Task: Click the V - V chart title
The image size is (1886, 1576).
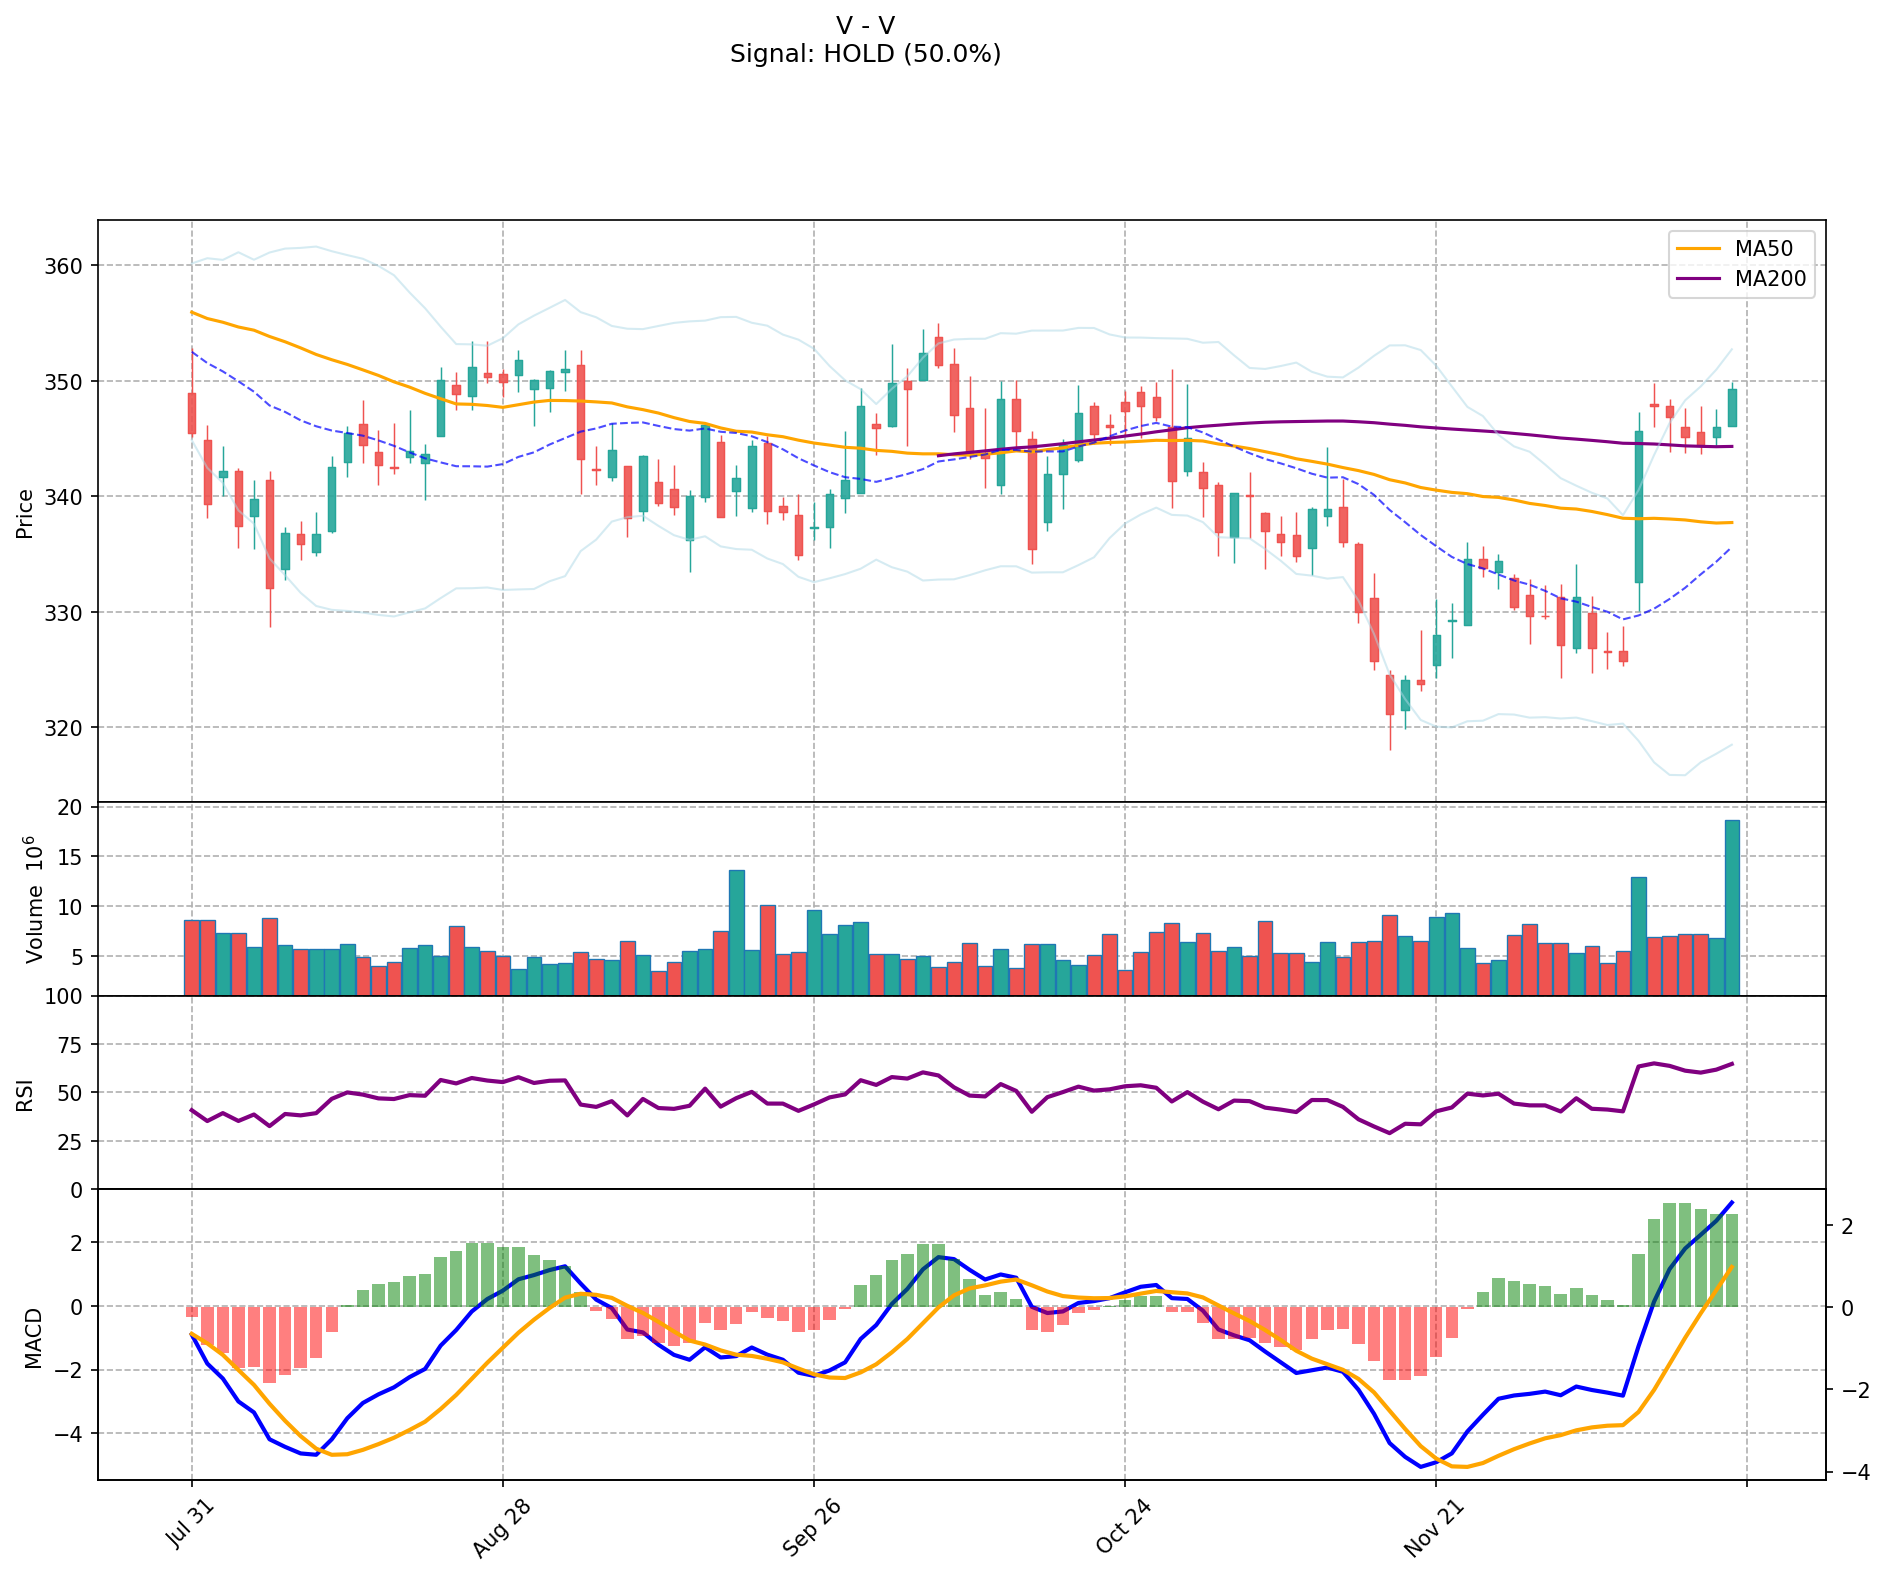Action: point(865,25)
